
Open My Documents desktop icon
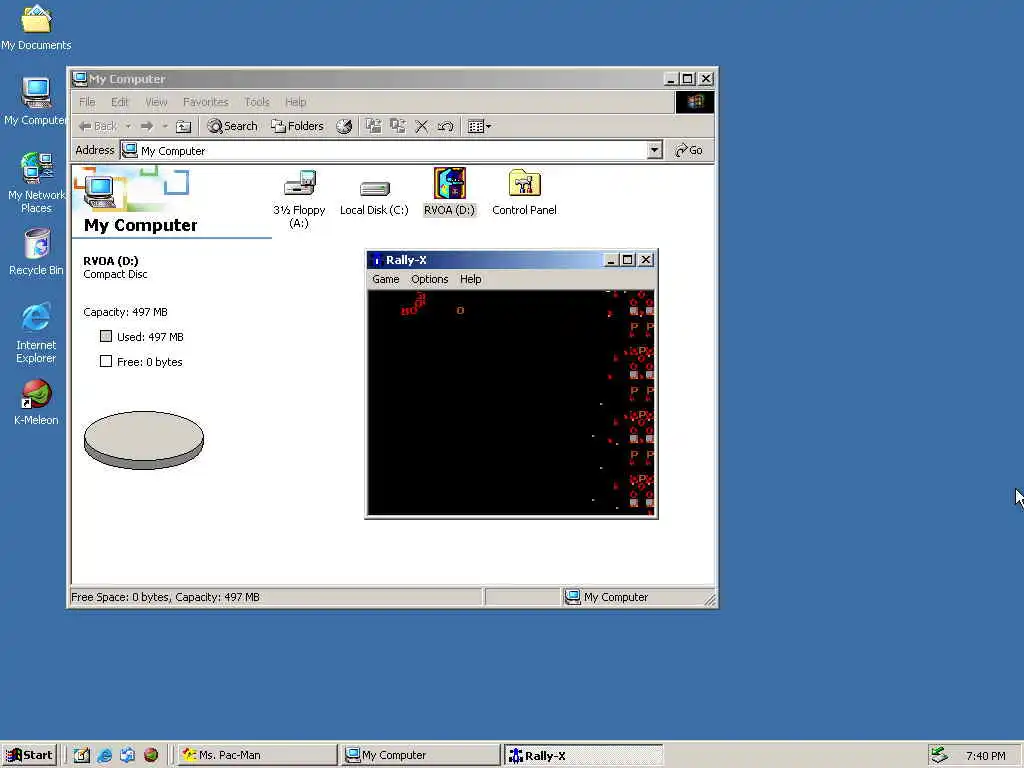click(36, 27)
